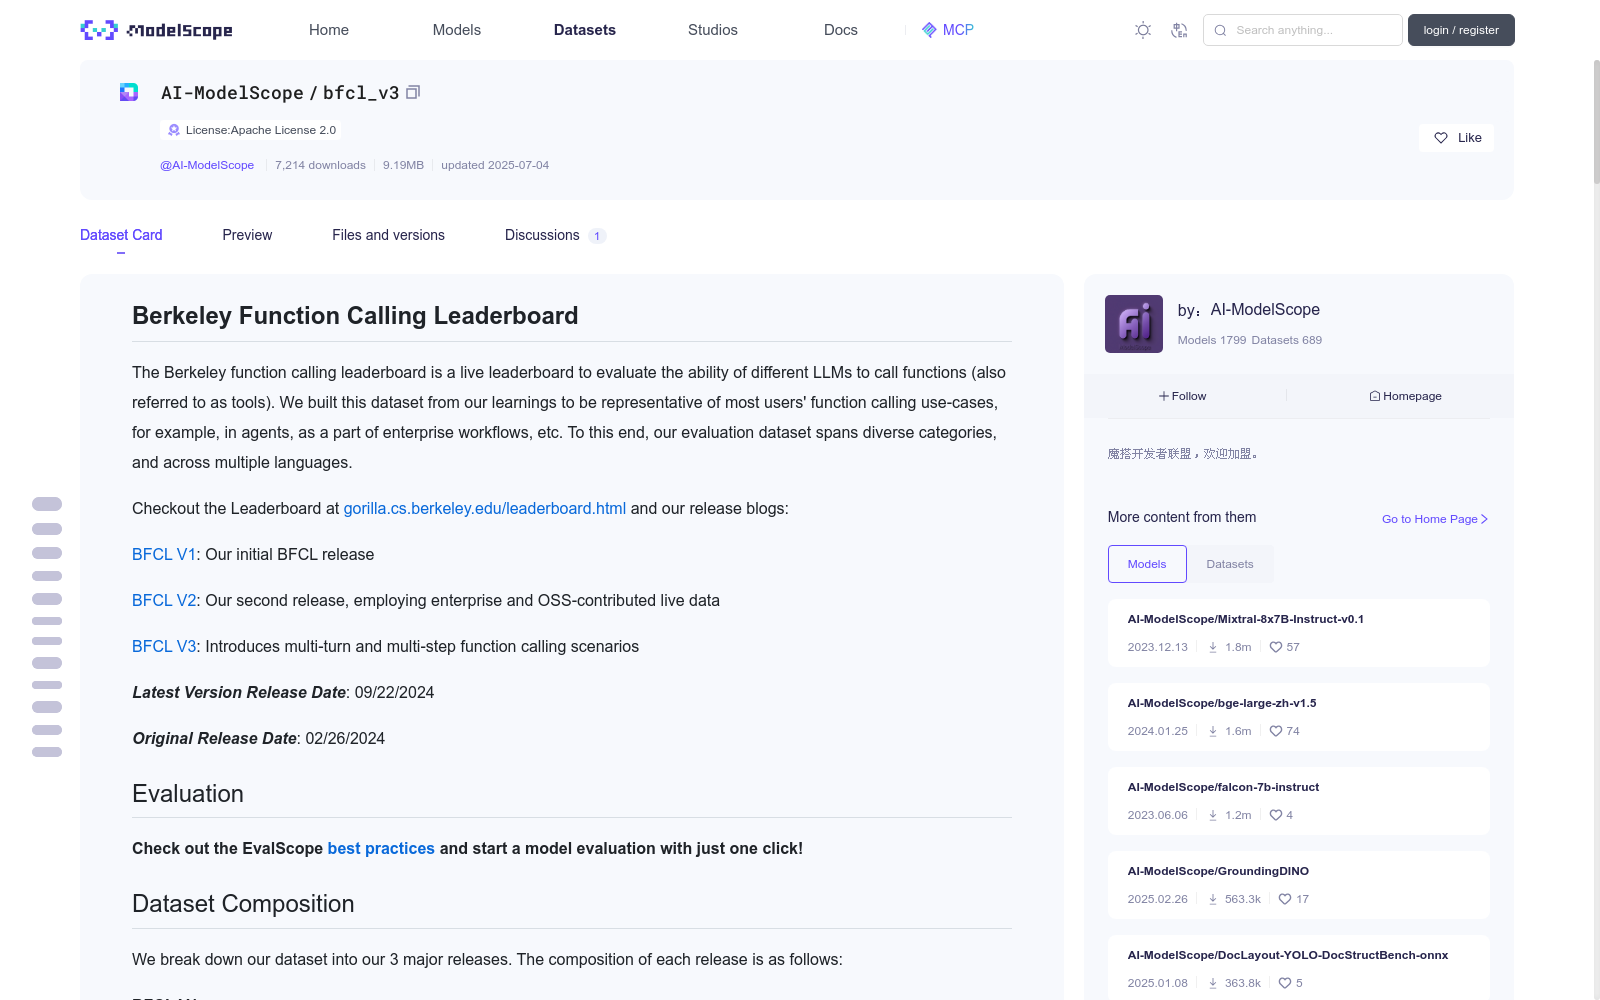
Task: Click the "Datasets 689" count text
Action: click(1287, 340)
